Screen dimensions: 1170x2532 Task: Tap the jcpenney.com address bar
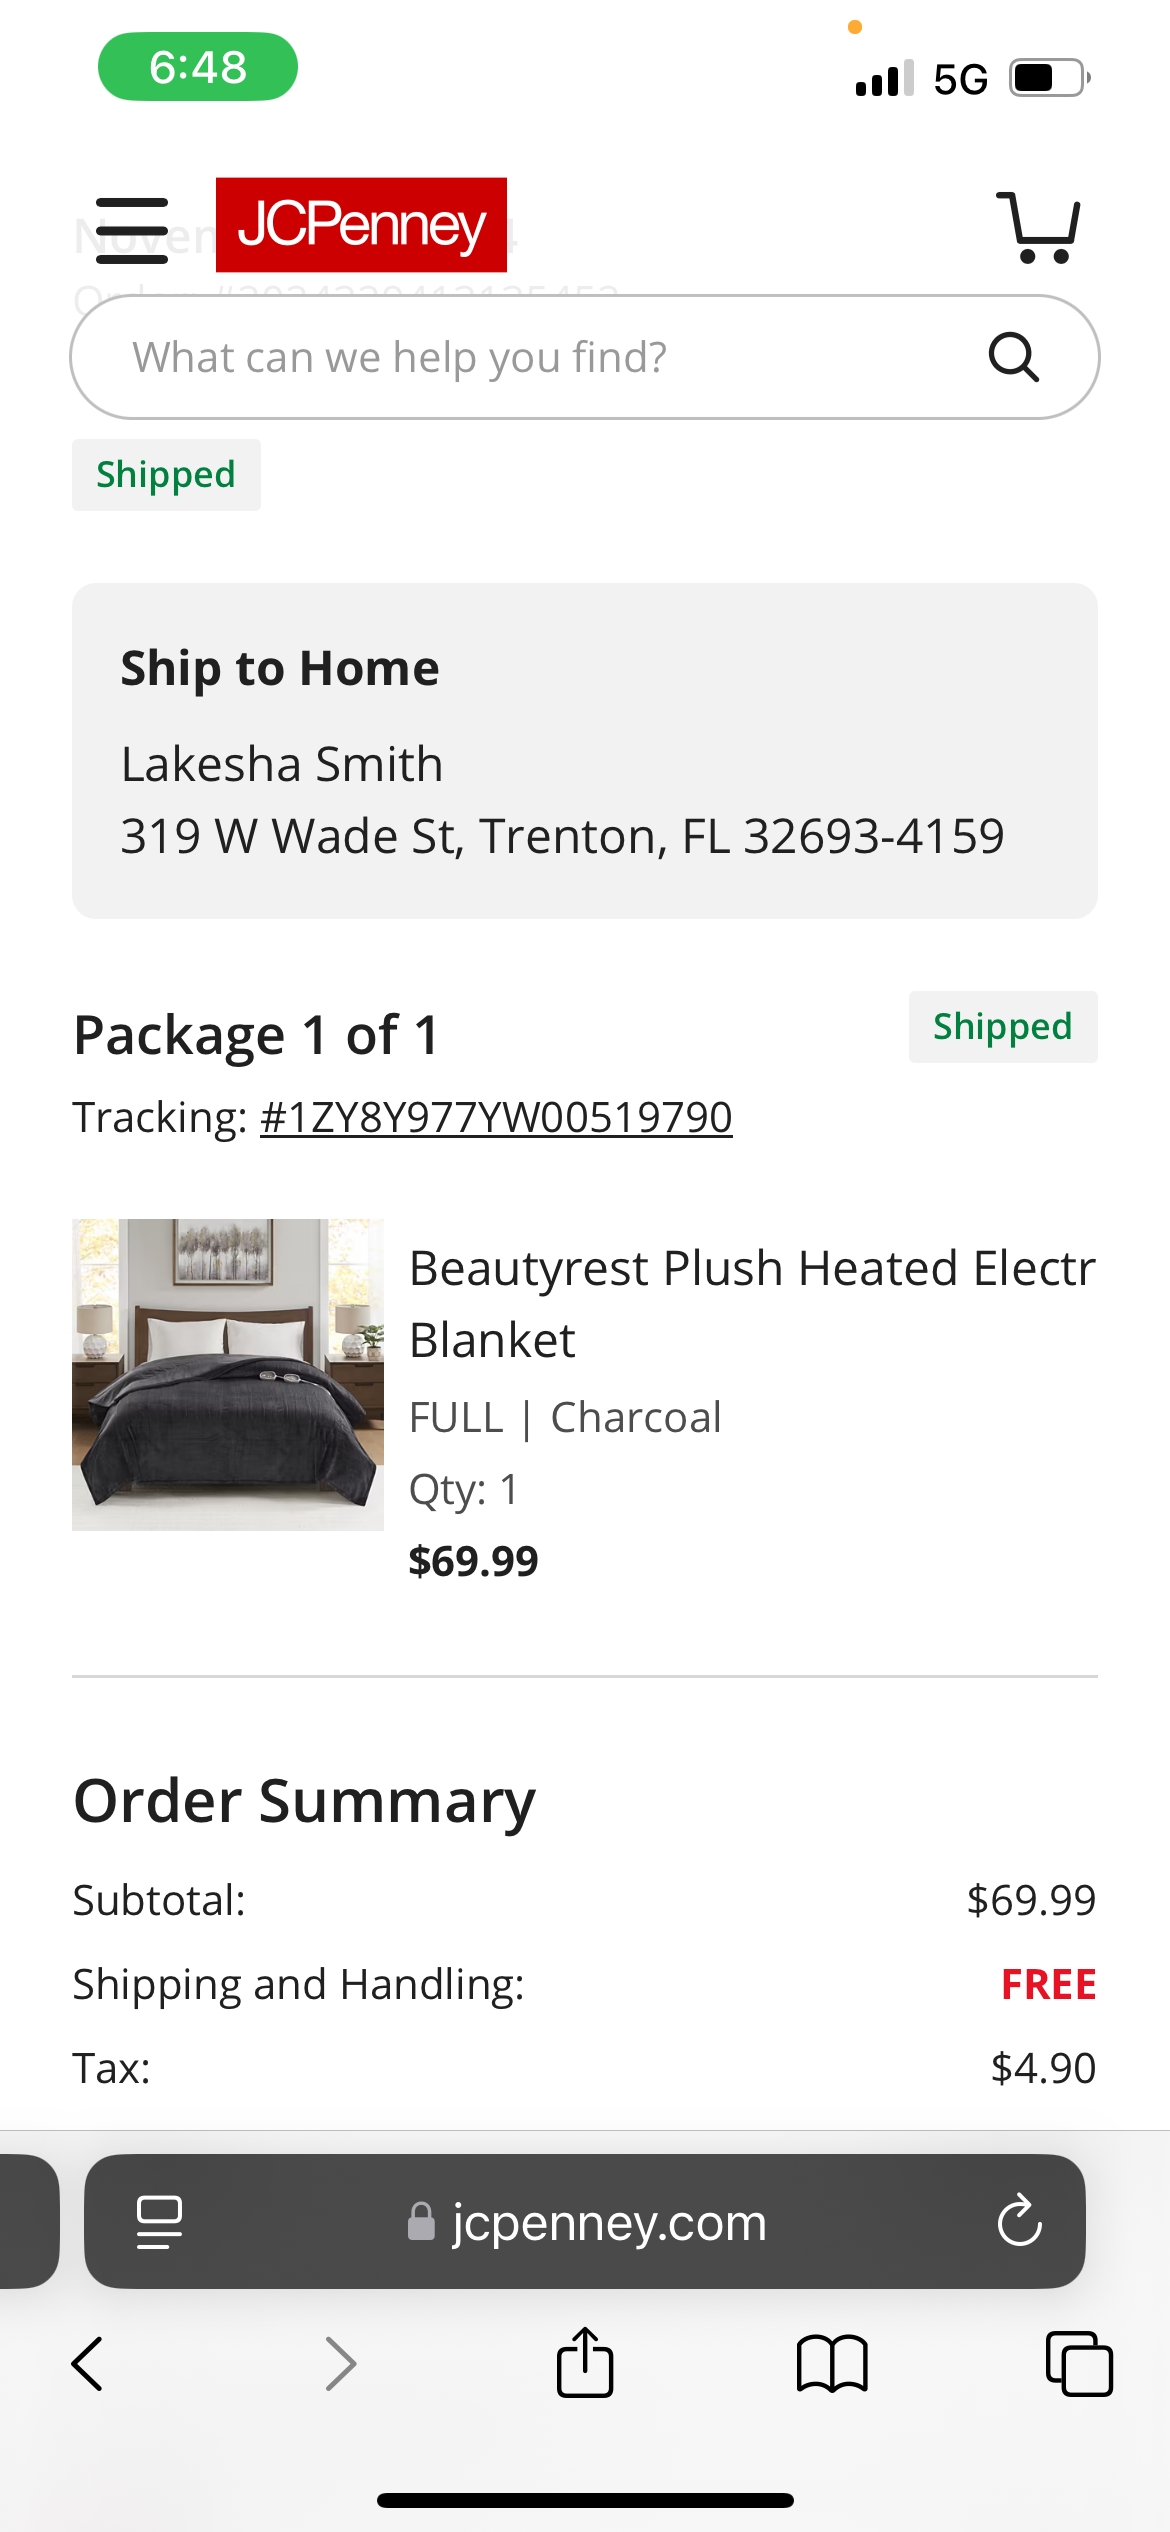click(585, 2222)
